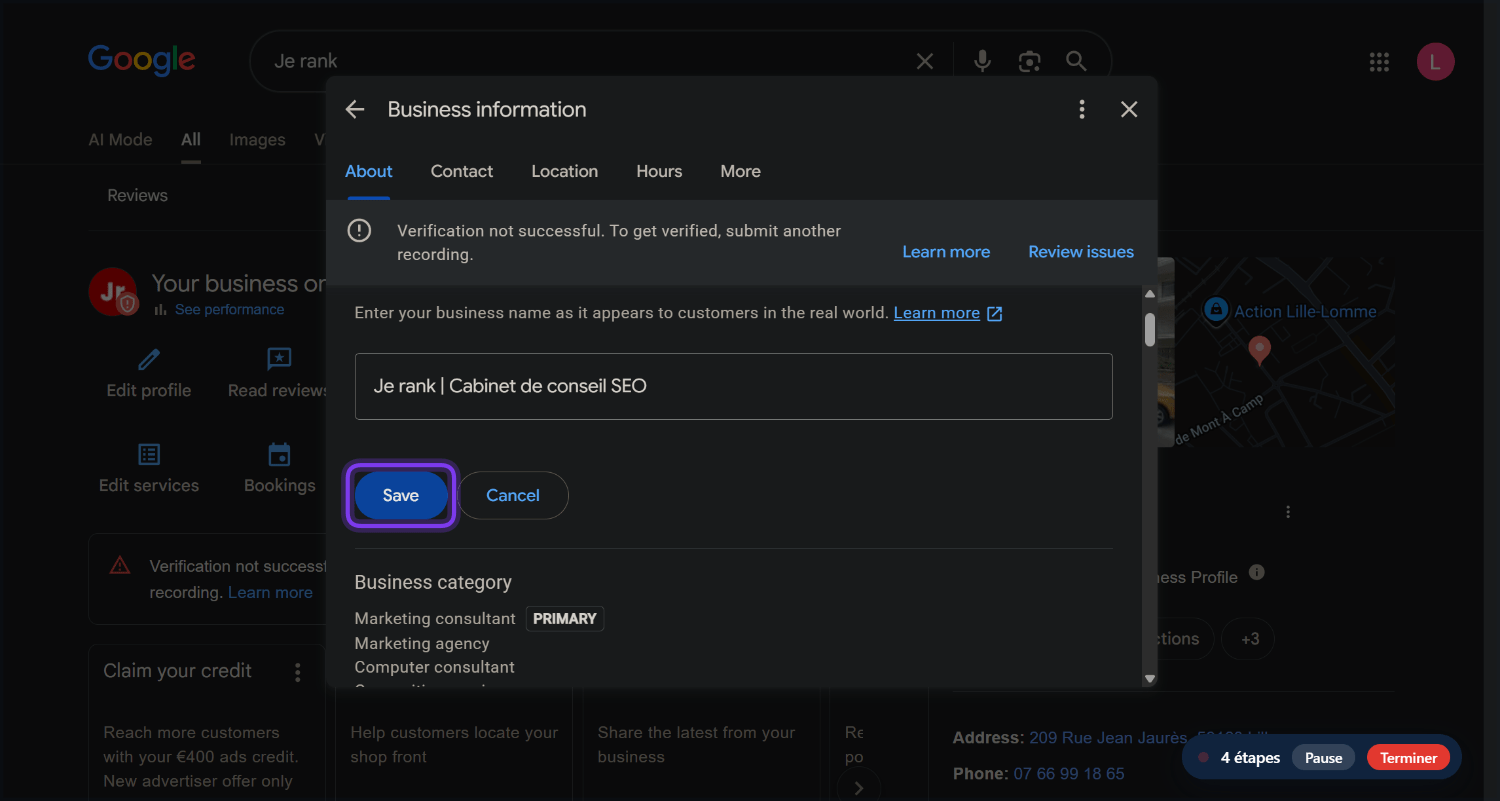1500x801 pixels.
Task: Switch to Images results tab
Action: click(257, 140)
